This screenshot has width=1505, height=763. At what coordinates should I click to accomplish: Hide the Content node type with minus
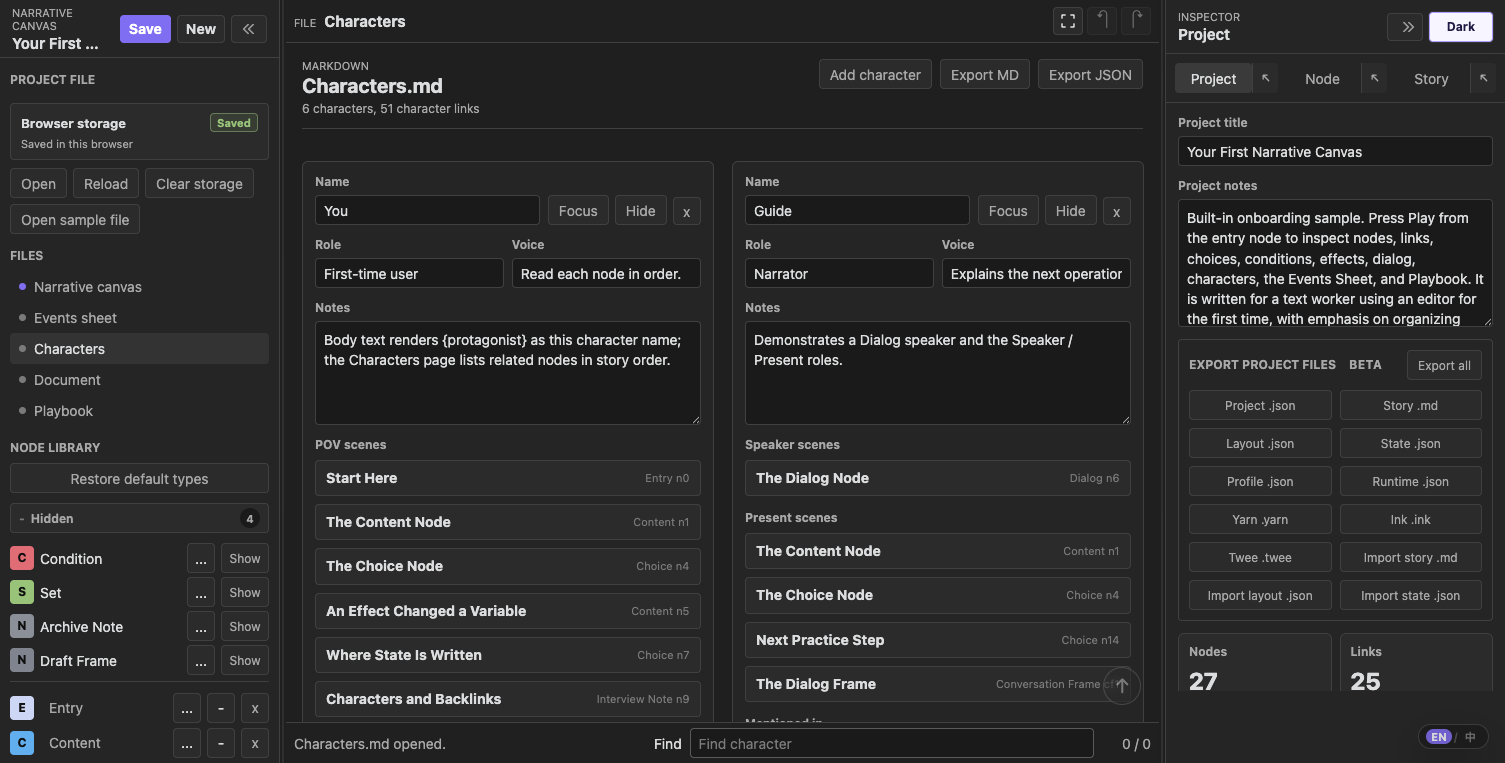[221, 743]
